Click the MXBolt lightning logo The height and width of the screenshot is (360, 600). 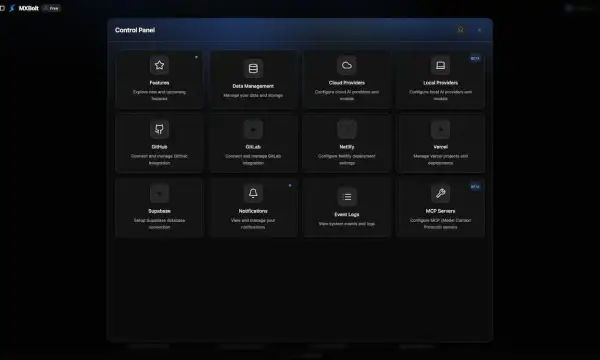click(x=12, y=8)
